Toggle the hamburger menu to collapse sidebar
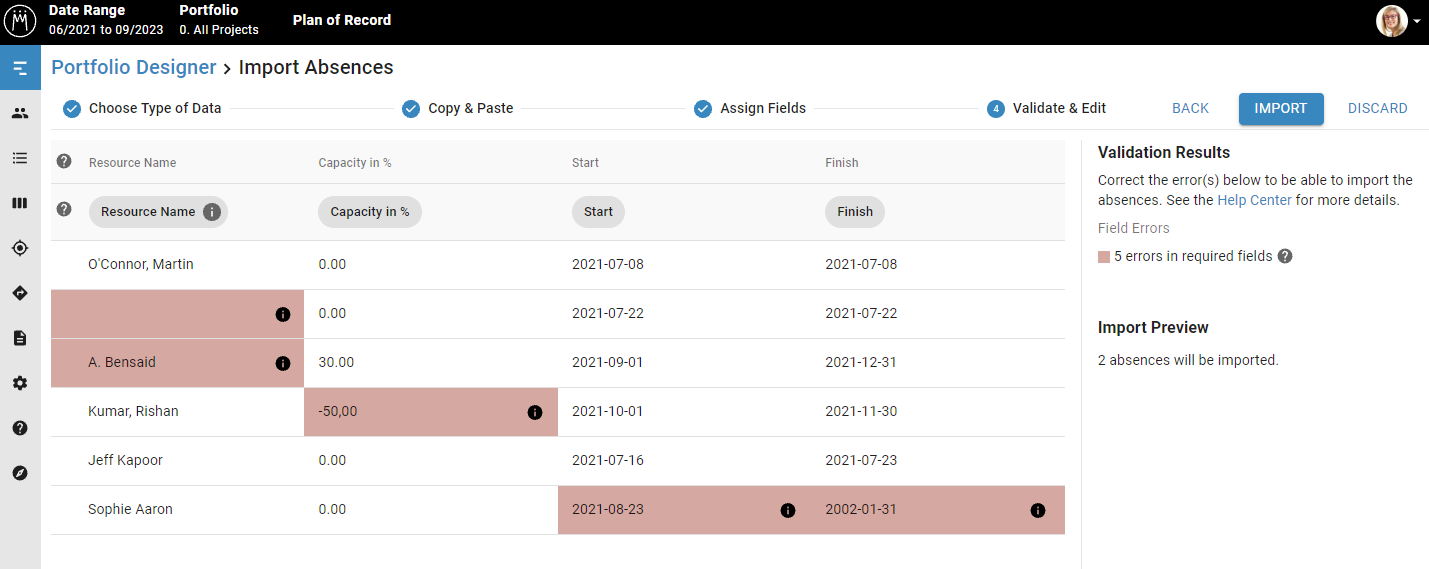The height and width of the screenshot is (569, 1429). (x=20, y=68)
